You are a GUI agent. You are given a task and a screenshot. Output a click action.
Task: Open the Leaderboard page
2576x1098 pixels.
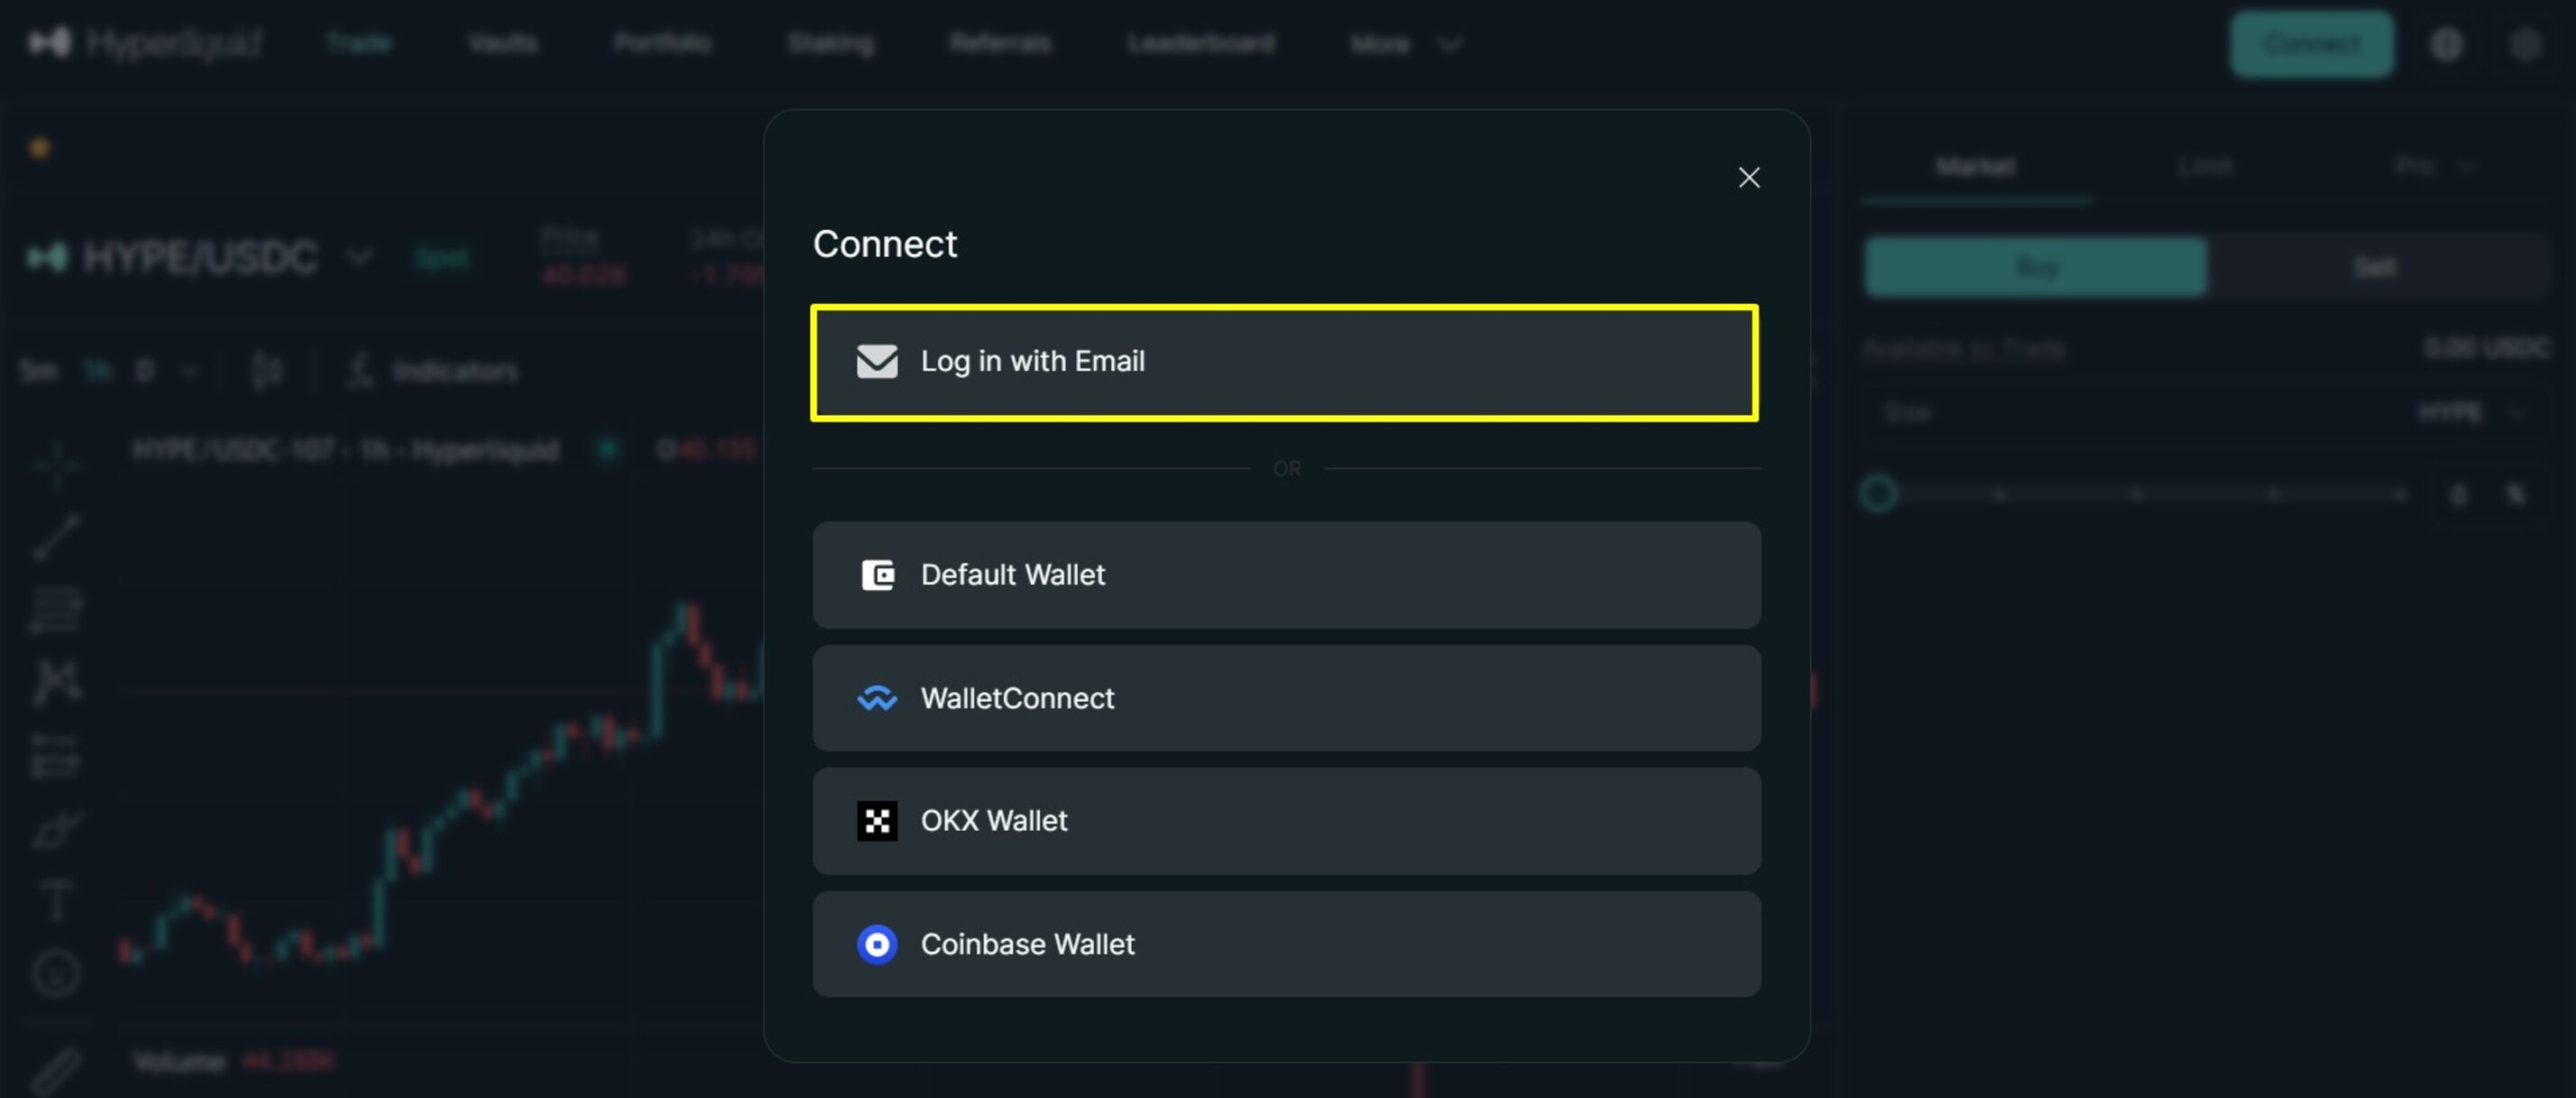[x=1201, y=43]
